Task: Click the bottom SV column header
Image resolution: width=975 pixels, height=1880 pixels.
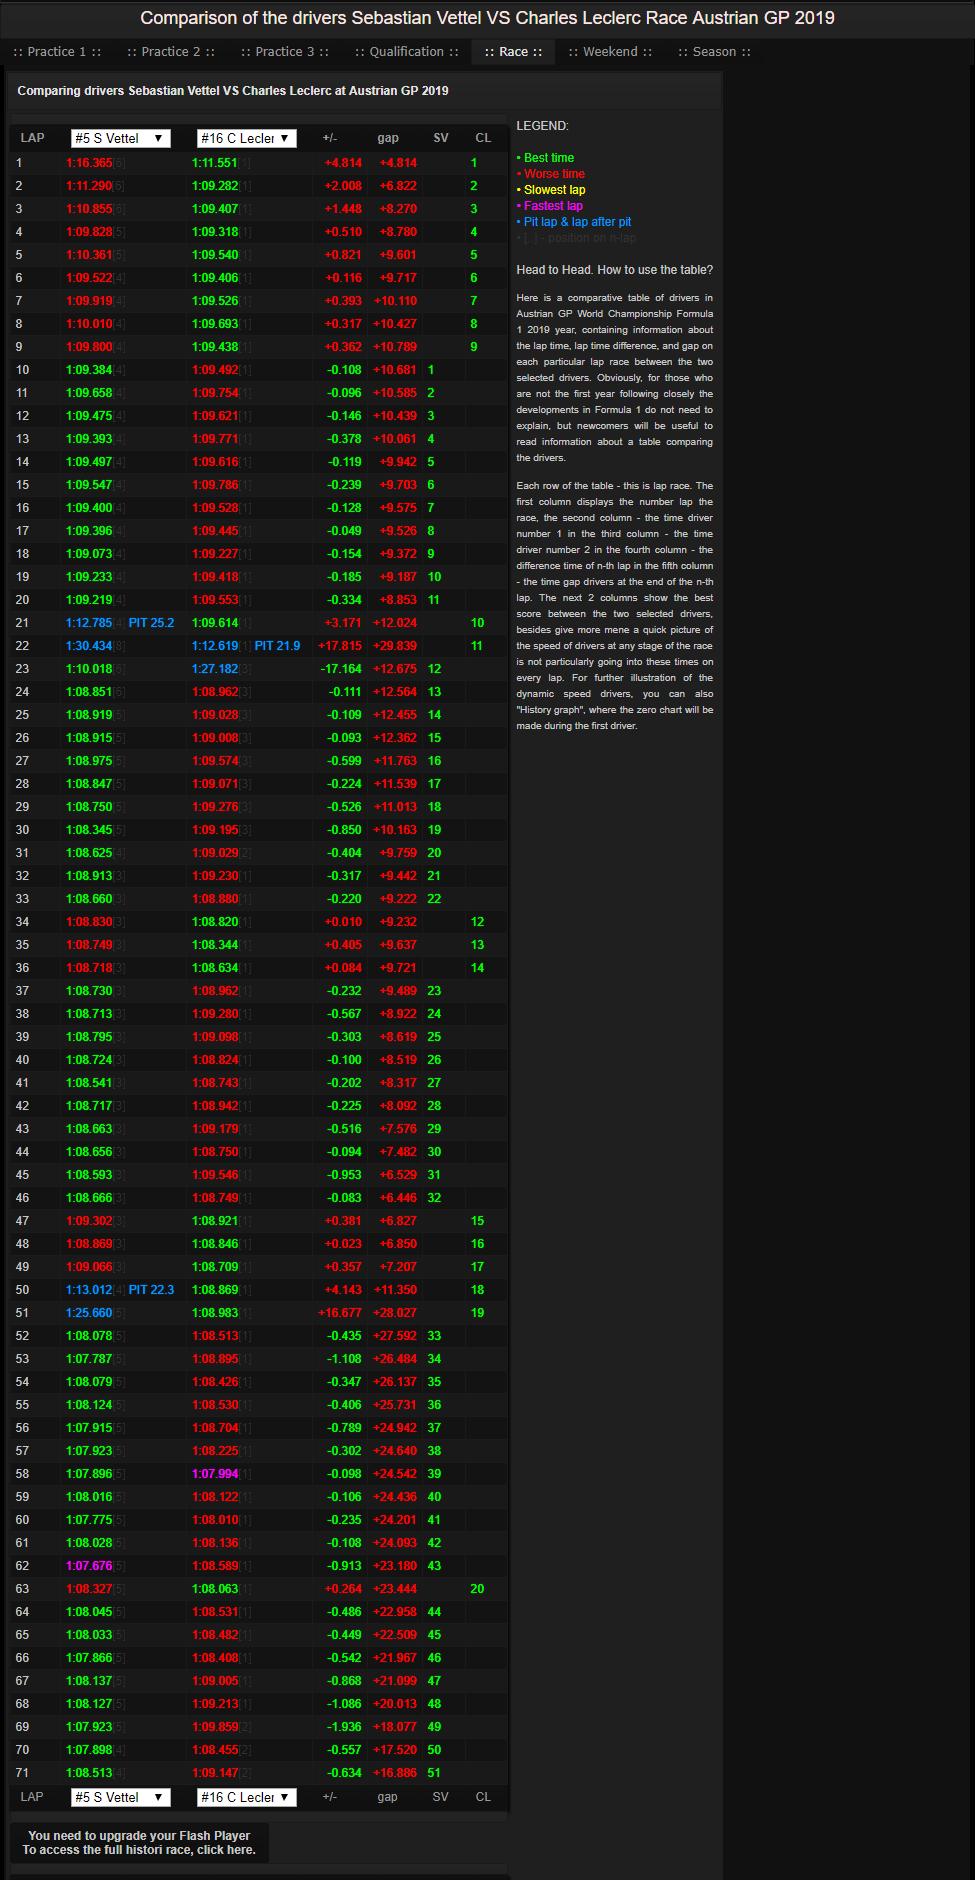Action: coord(441,1797)
